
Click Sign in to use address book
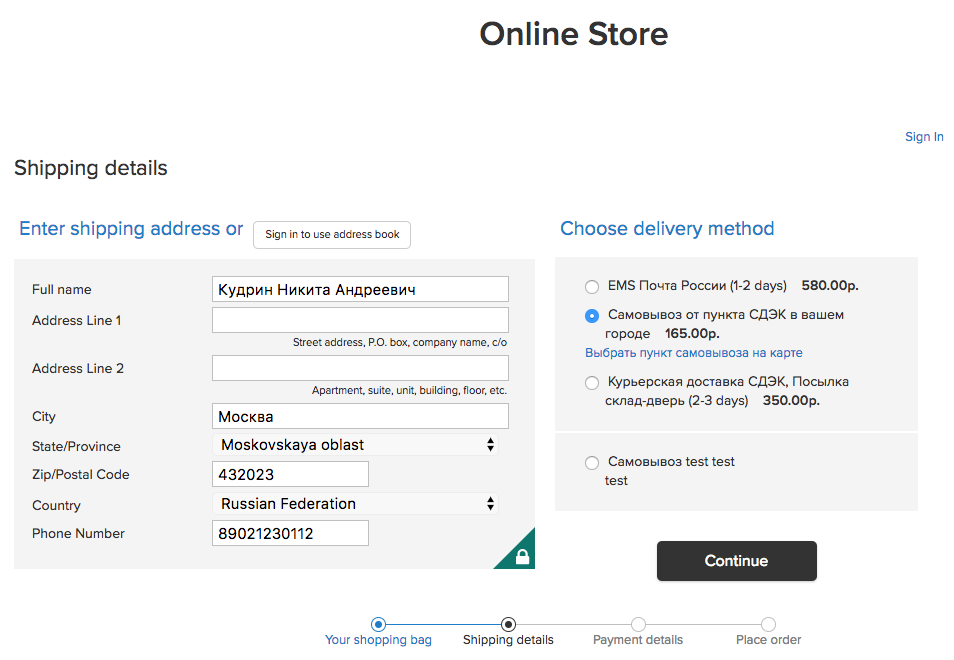coord(332,235)
